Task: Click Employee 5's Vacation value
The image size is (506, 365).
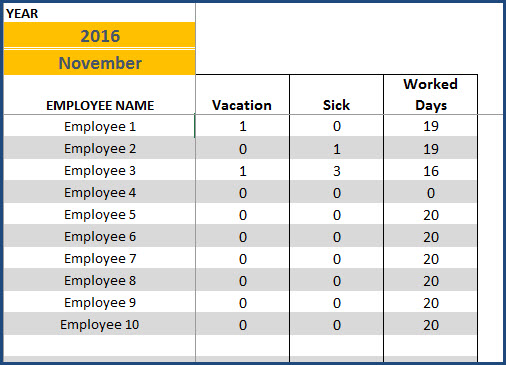Action: [242, 214]
